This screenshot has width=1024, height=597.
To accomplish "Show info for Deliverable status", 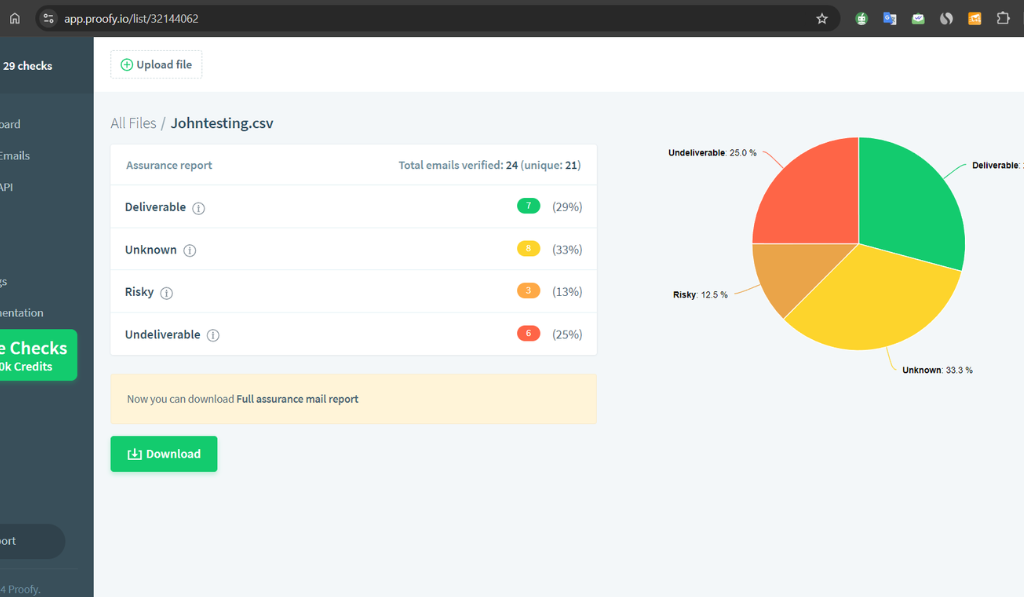I will coord(199,208).
